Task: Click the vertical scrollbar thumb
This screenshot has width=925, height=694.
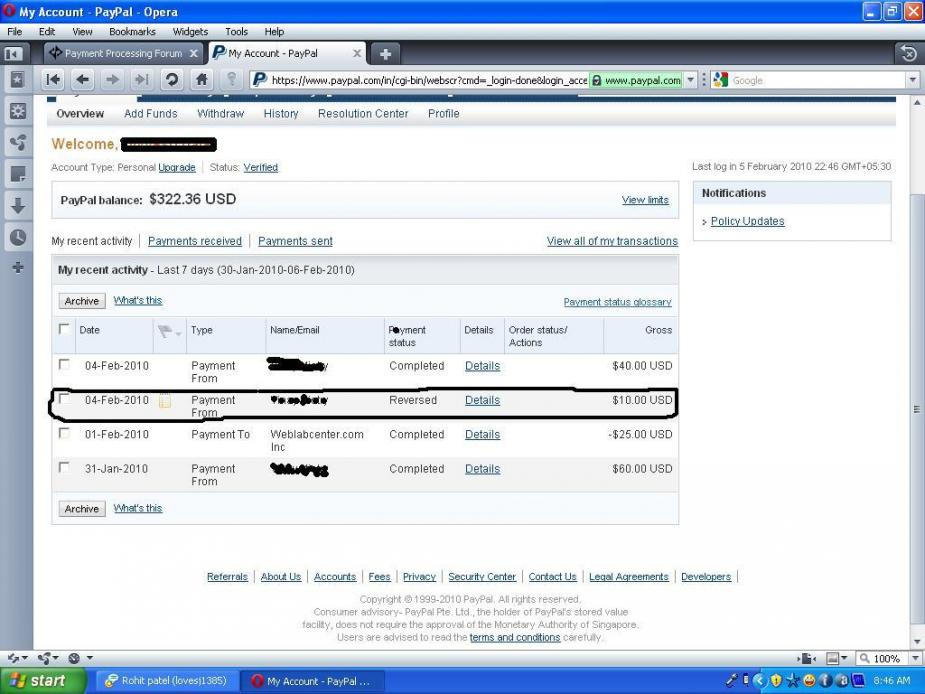Action: [916, 407]
